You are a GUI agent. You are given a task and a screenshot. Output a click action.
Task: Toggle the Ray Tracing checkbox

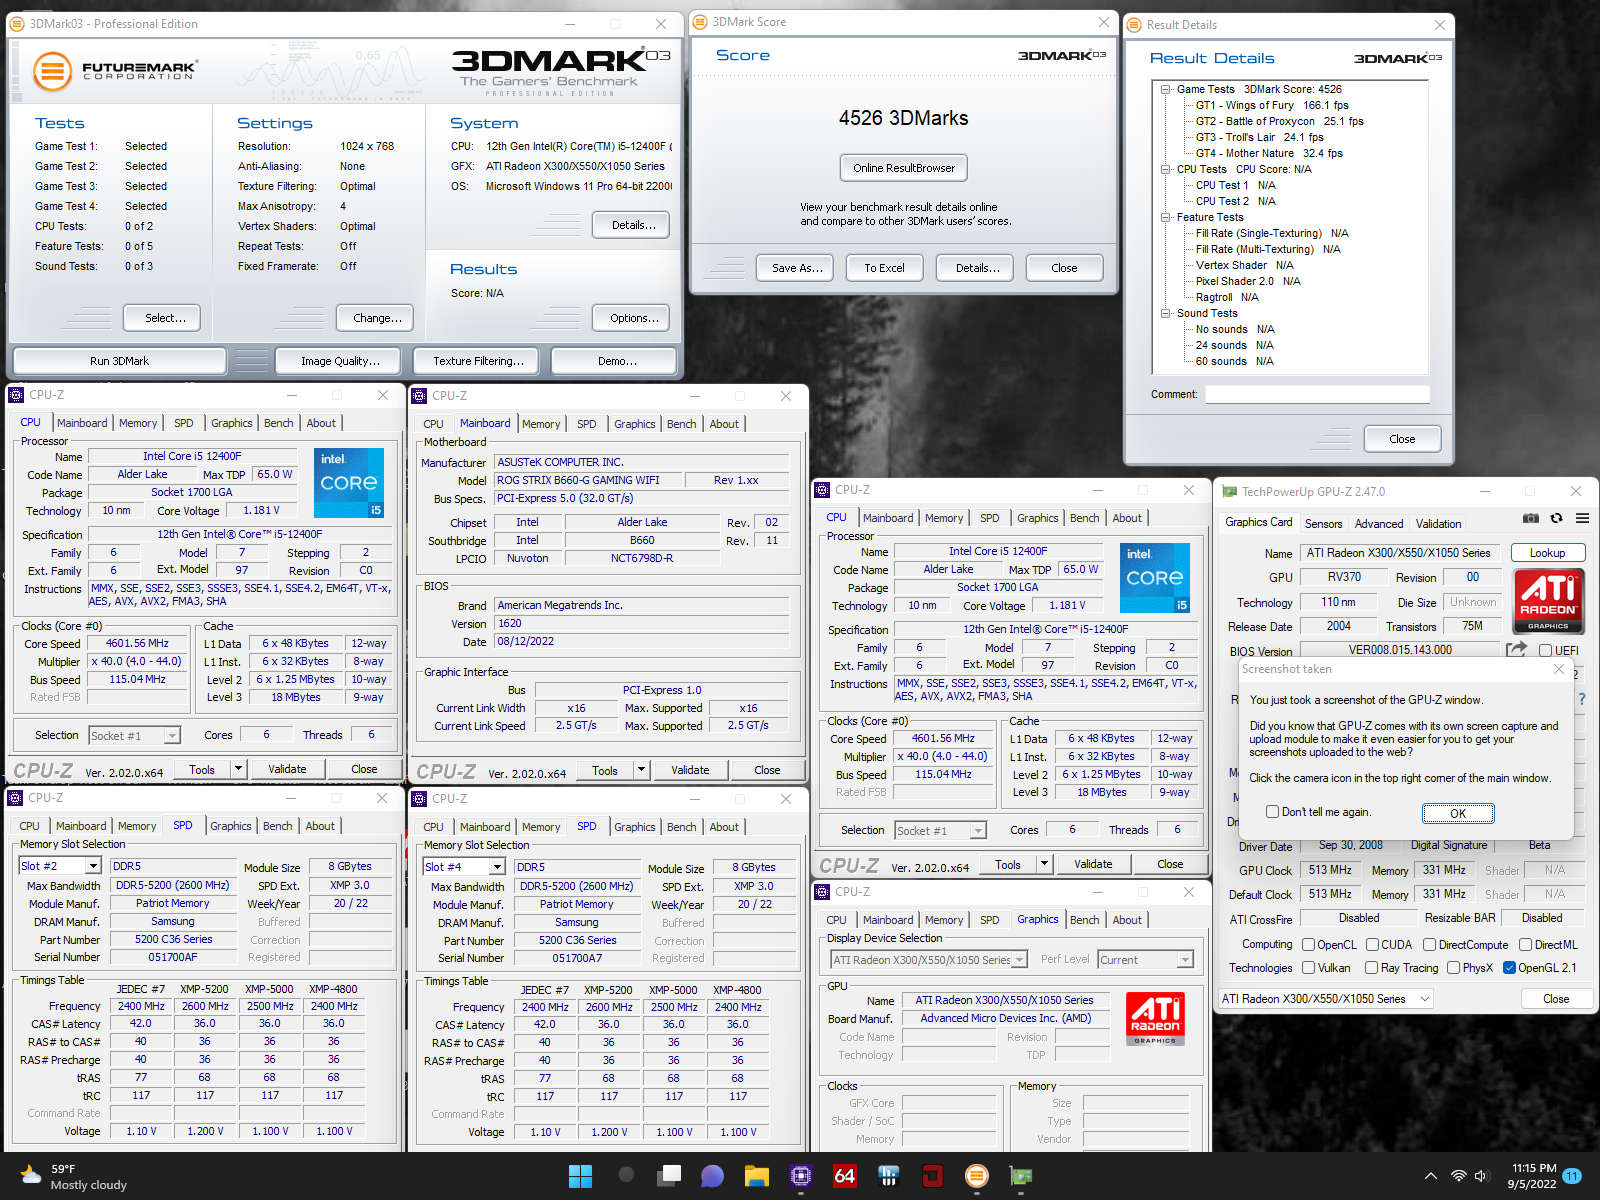click(1371, 968)
